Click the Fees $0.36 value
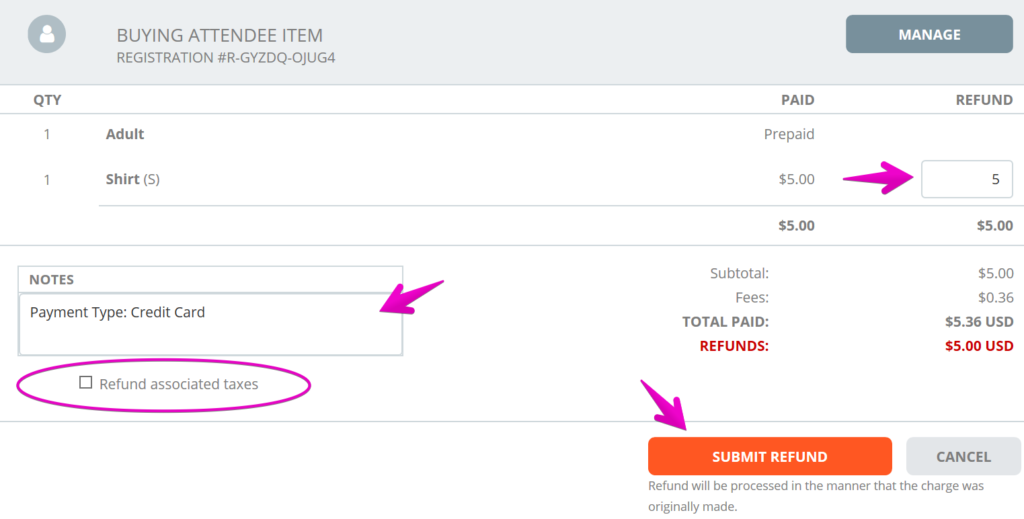This screenshot has height=519, width=1024. (x=996, y=298)
